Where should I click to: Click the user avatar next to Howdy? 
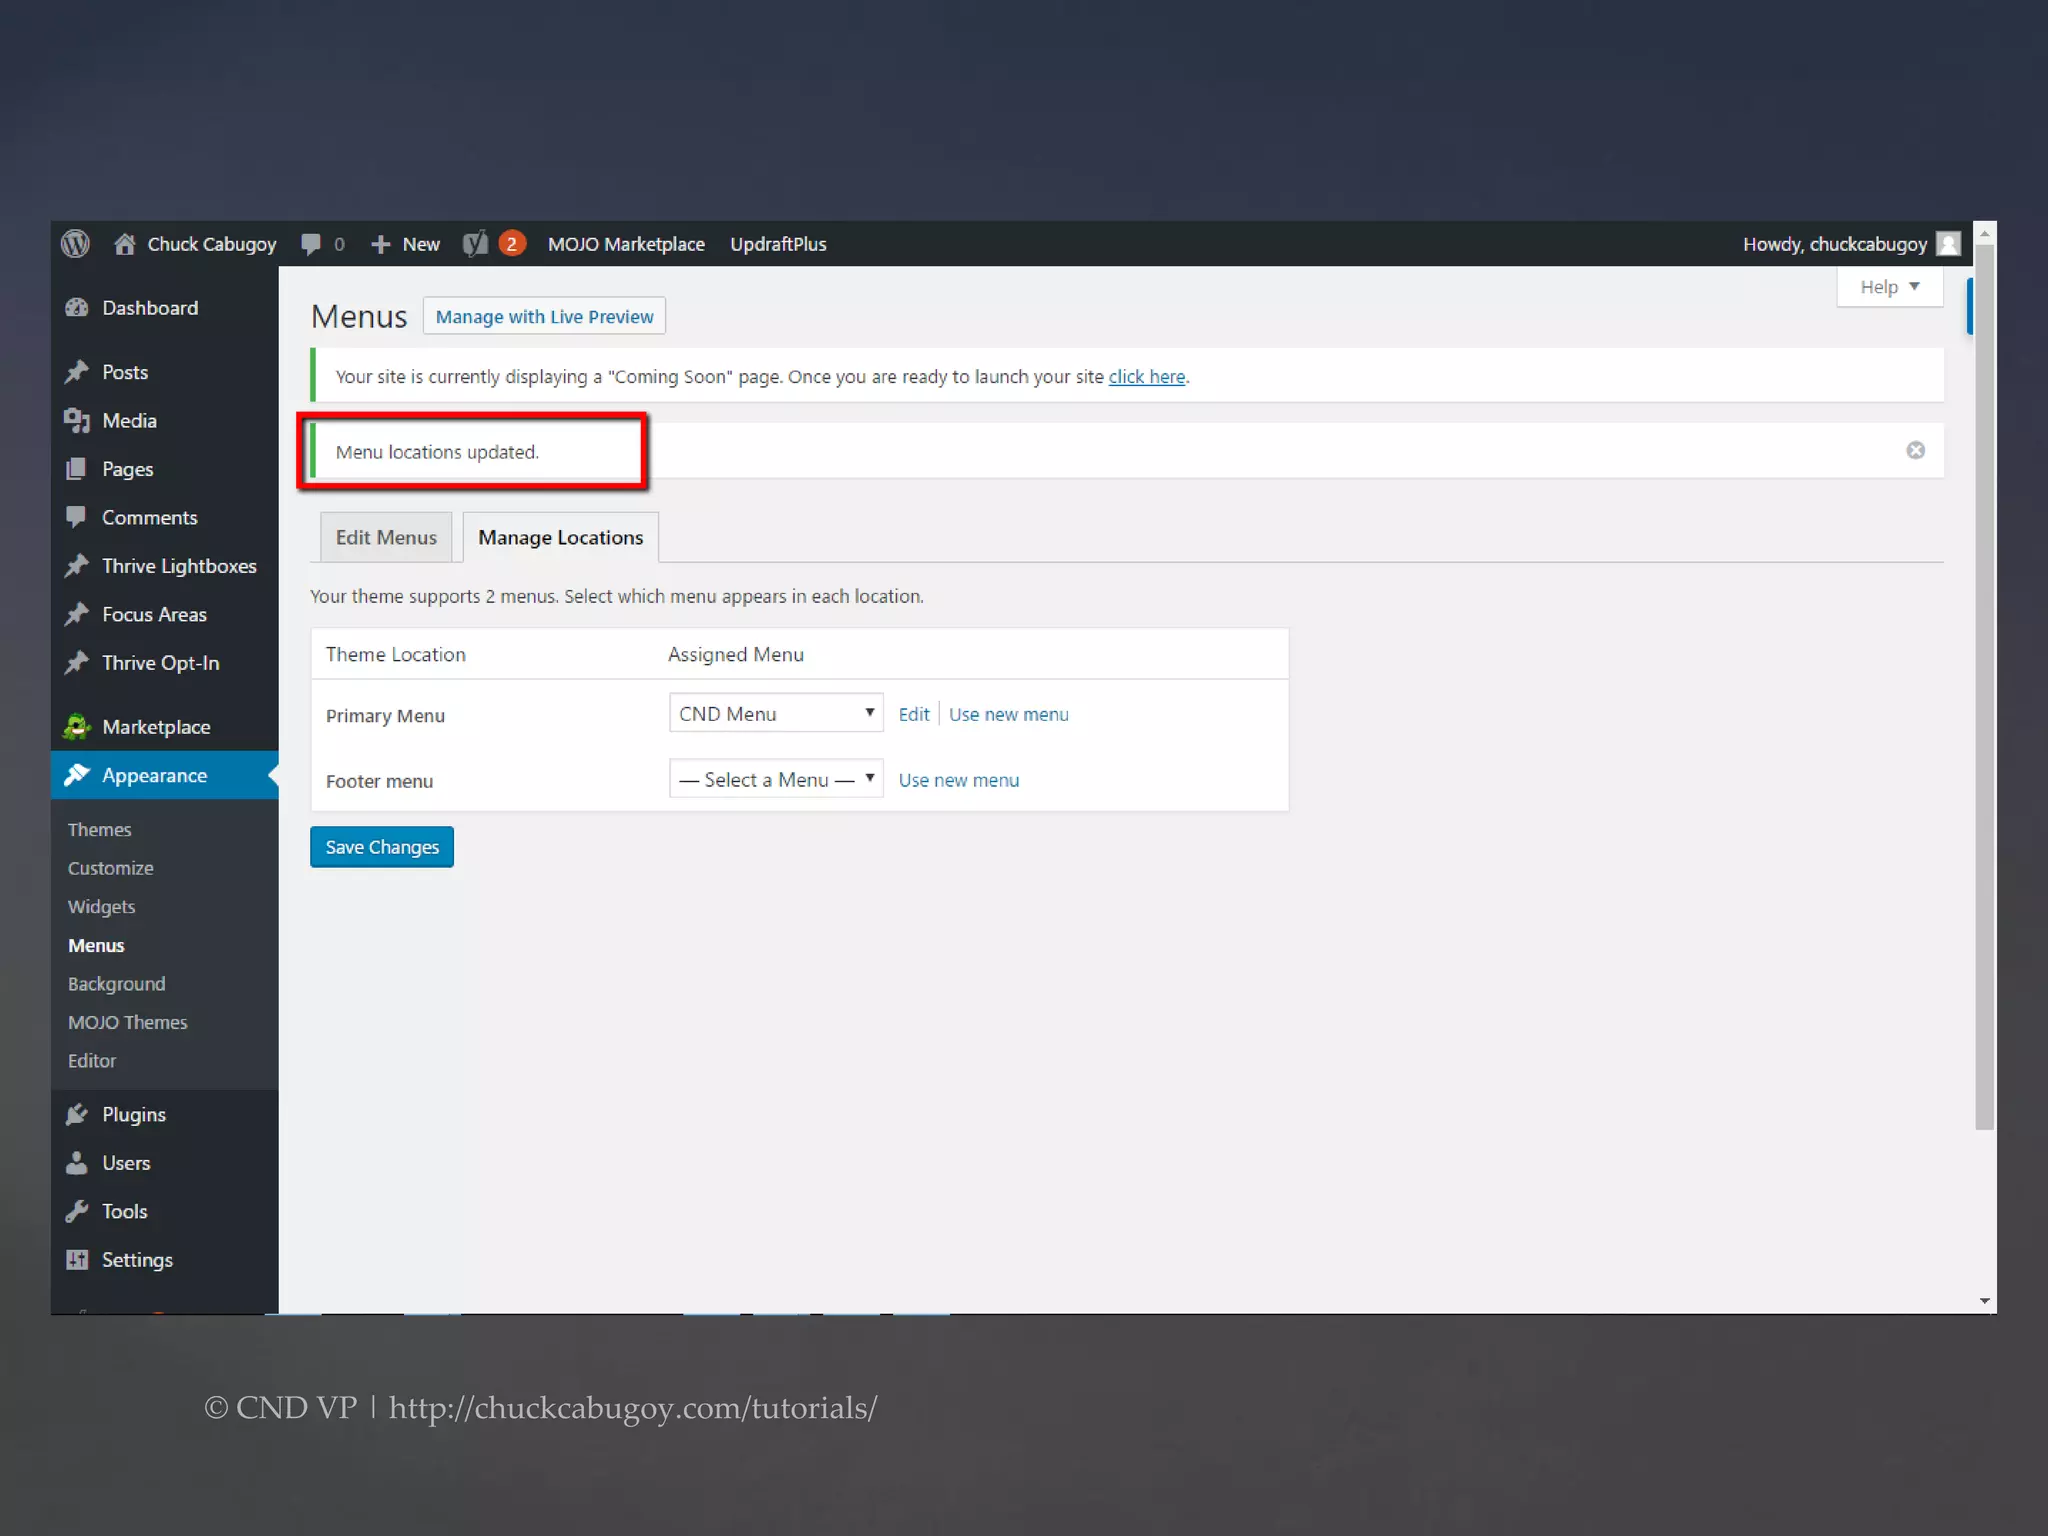click(x=1948, y=244)
